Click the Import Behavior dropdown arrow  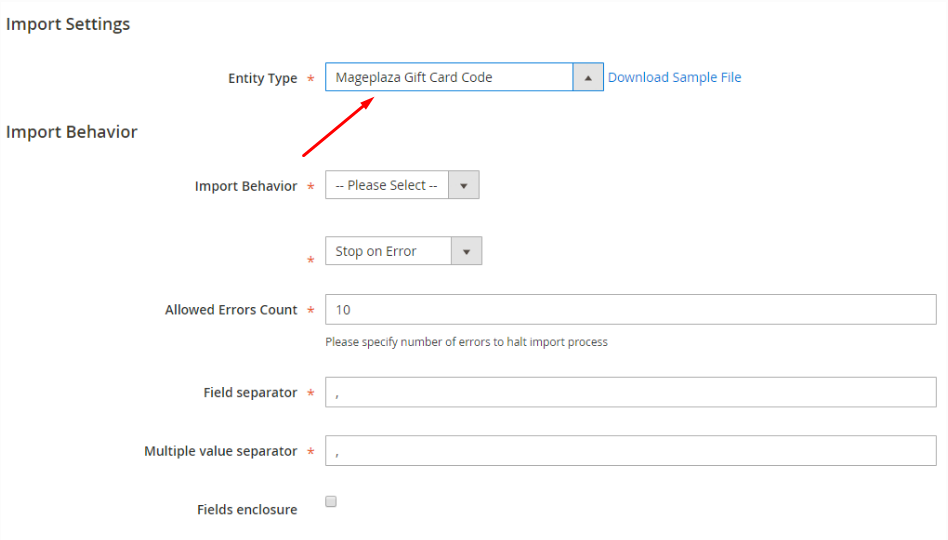(464, 185)
